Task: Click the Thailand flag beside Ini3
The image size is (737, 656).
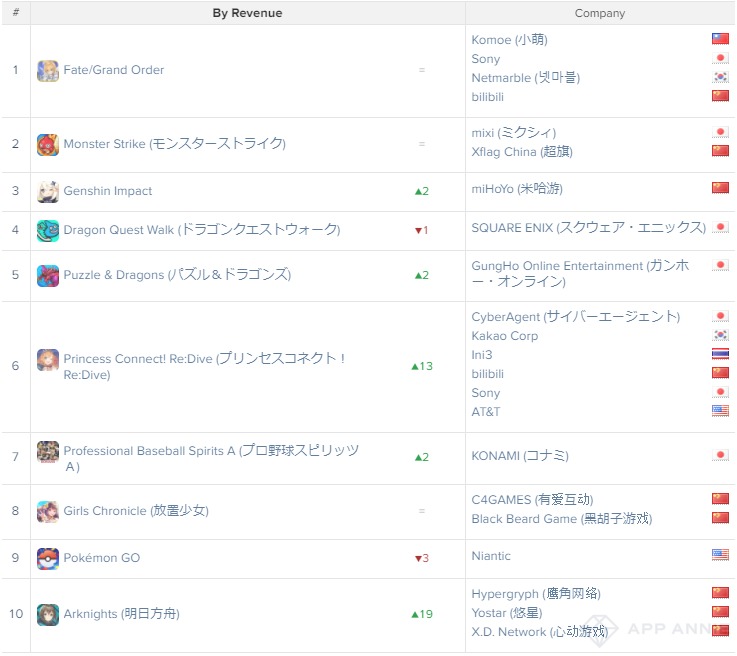Action: (720, 354)
